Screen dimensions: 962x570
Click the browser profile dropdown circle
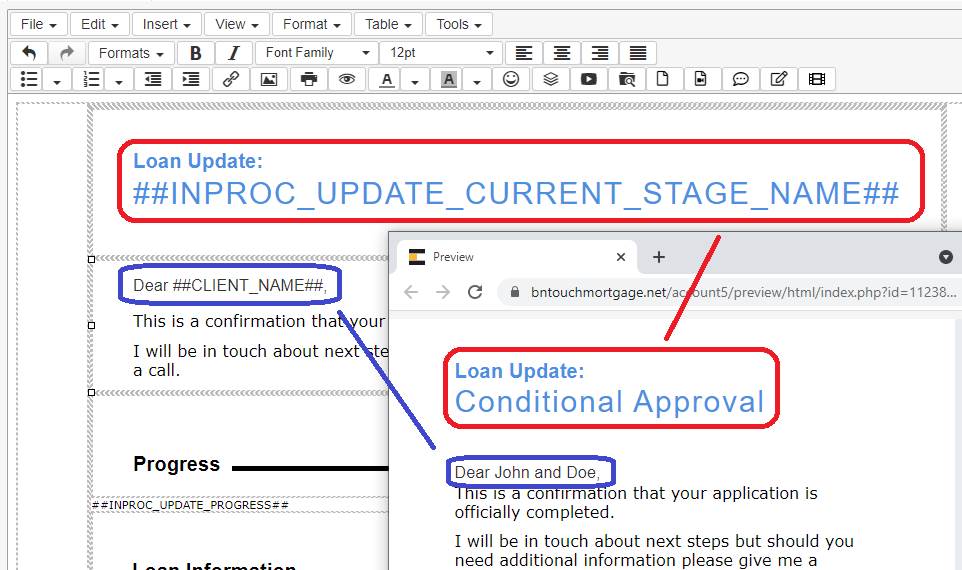point(946,256)
